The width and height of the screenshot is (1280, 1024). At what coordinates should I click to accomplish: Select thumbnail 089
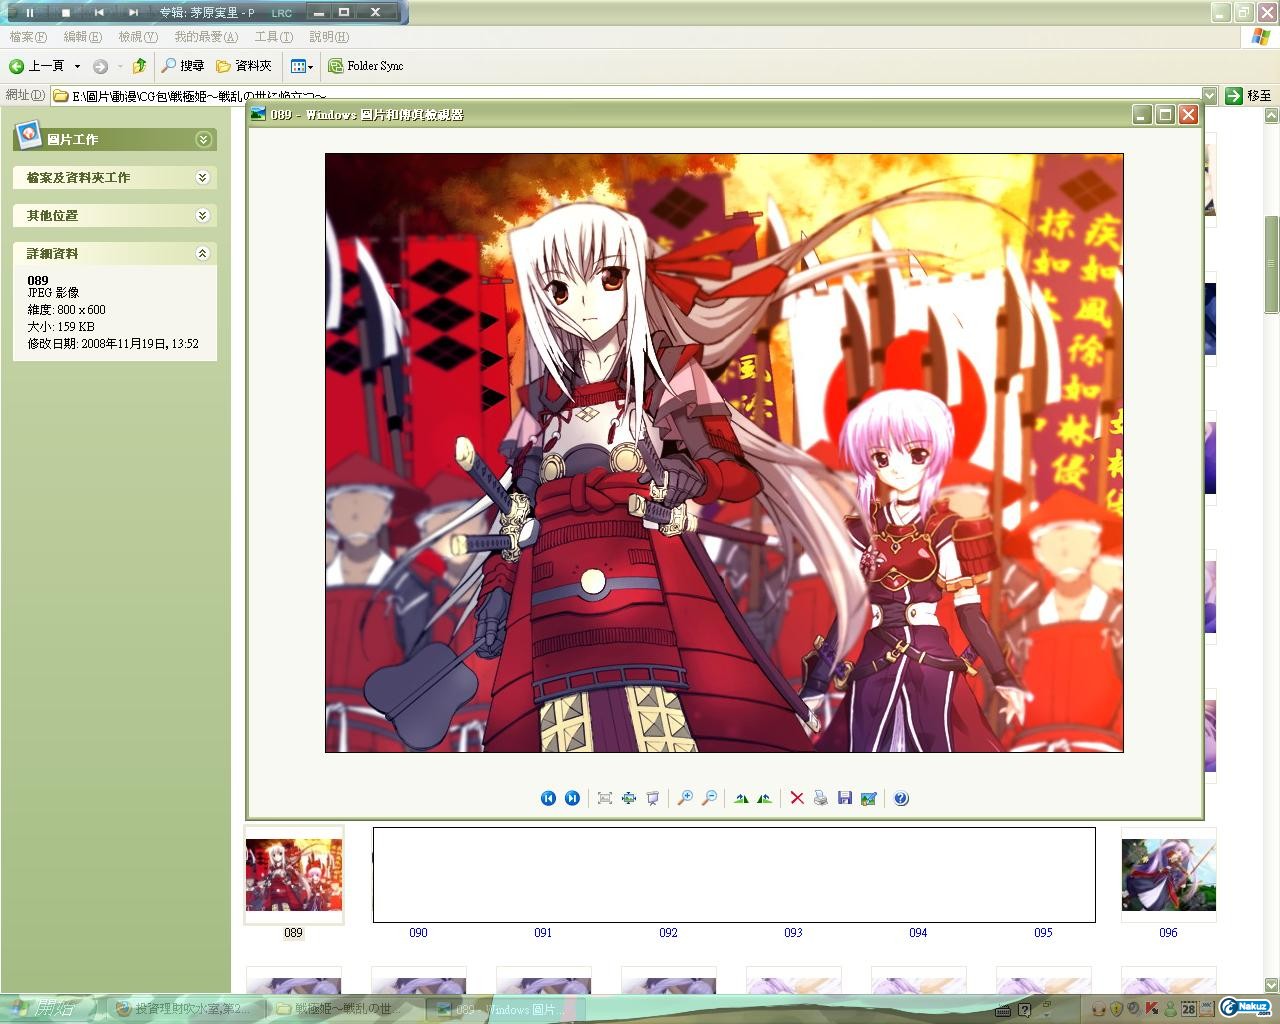(294, 875)
